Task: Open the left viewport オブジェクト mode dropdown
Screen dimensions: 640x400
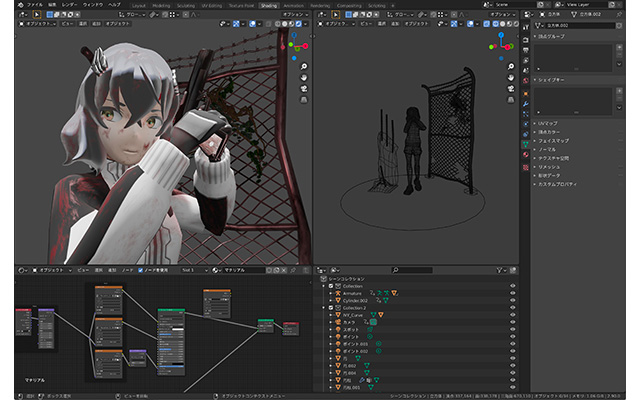Action: [x=38, y=24]
